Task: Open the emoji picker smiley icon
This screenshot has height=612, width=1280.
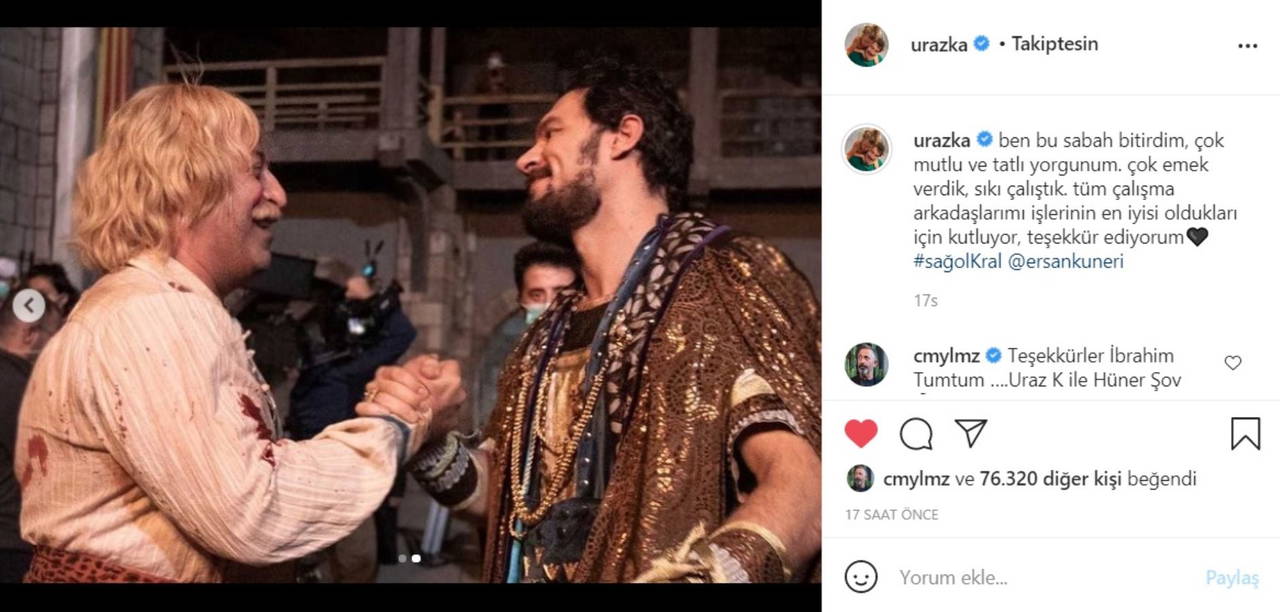Action: (x=861, y=577)
